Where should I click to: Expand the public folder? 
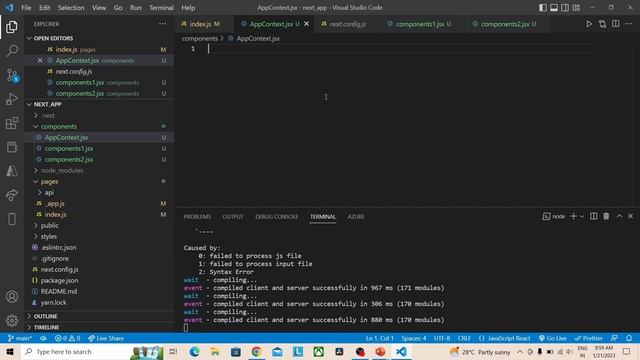99,225
